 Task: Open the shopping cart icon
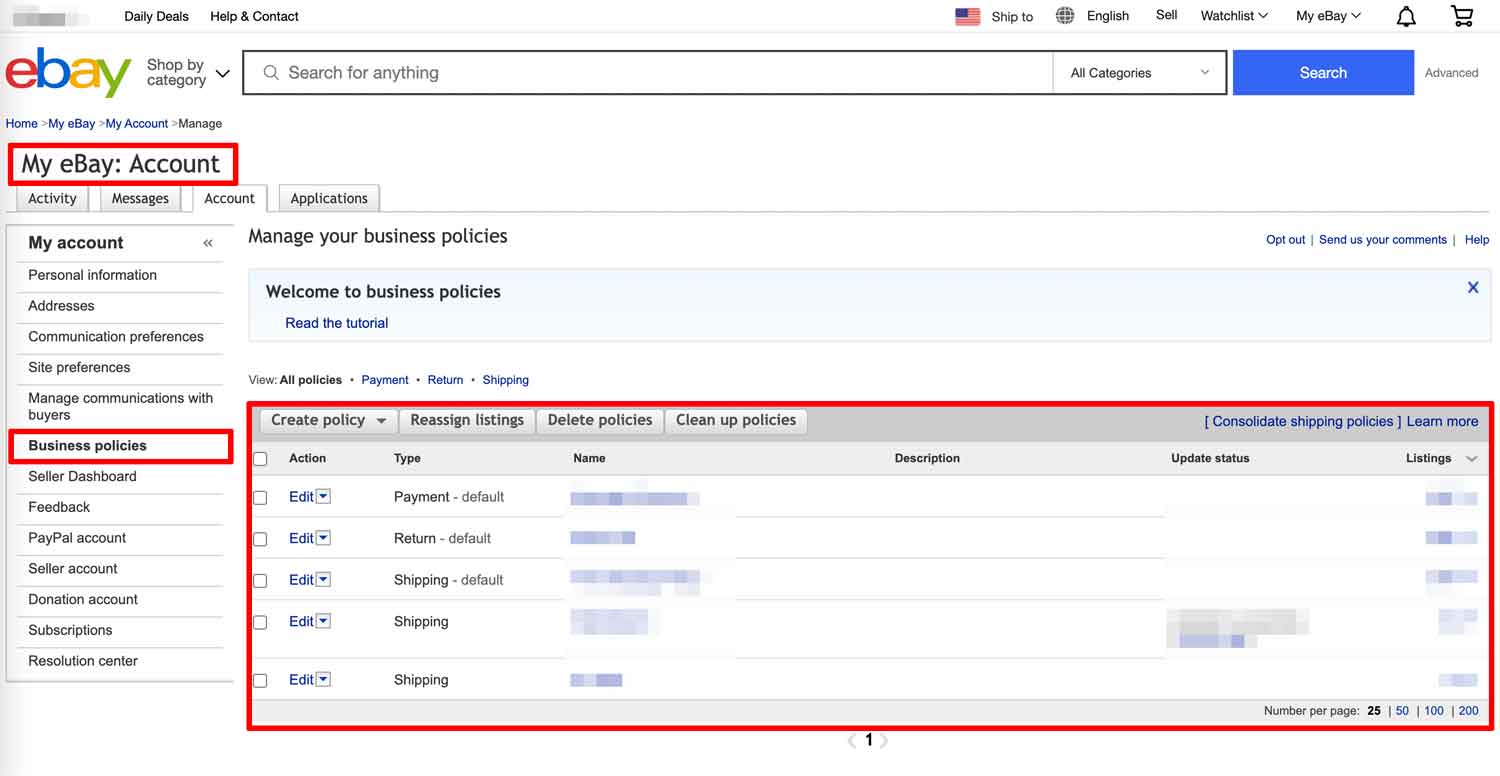pos(1462,16)
